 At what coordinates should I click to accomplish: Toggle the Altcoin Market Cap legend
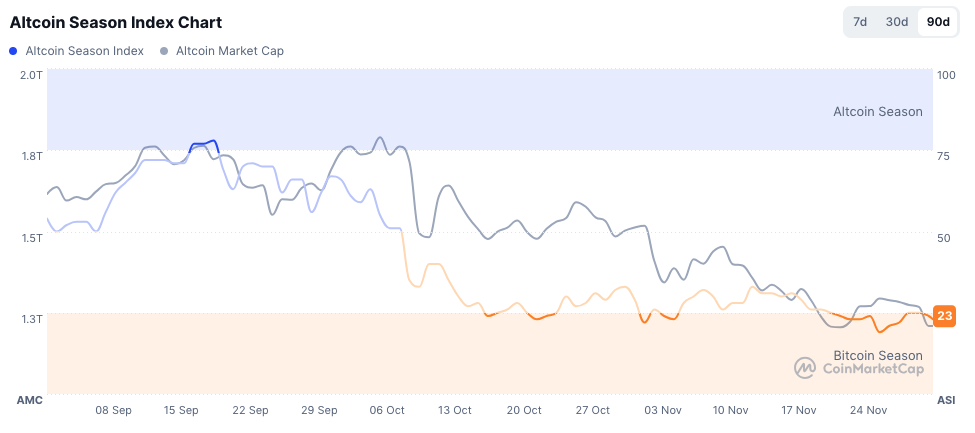[x=229, y=51]
